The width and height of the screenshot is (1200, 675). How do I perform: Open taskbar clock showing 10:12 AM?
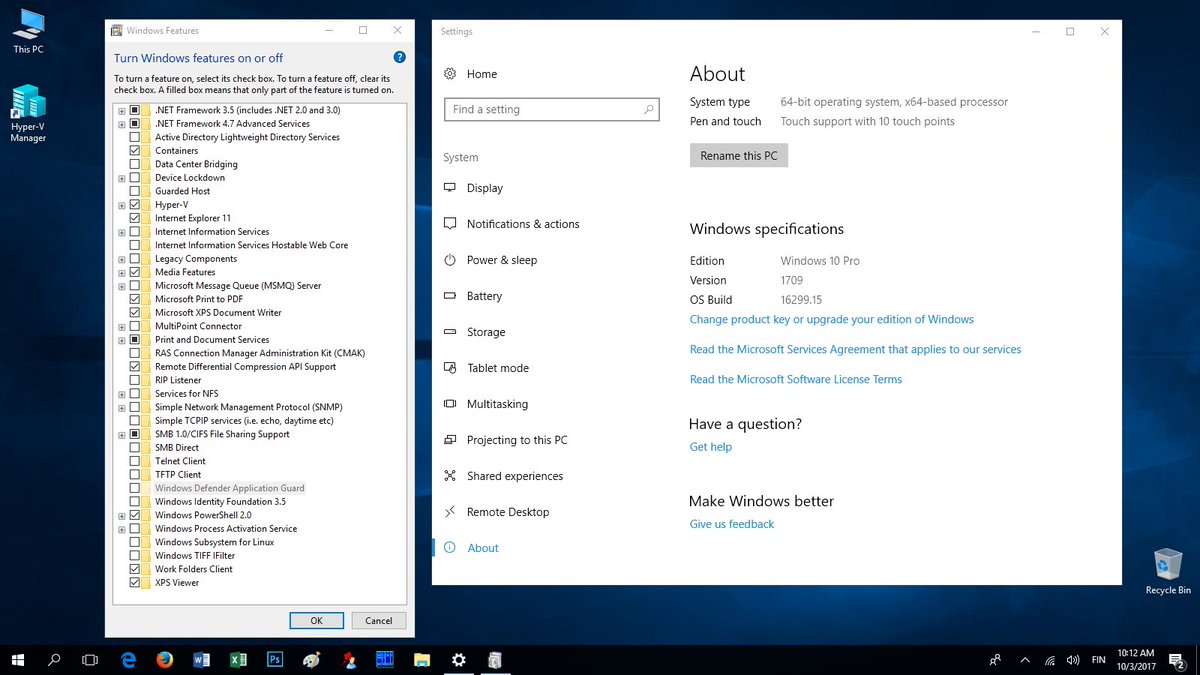(x=1135, y=660)
